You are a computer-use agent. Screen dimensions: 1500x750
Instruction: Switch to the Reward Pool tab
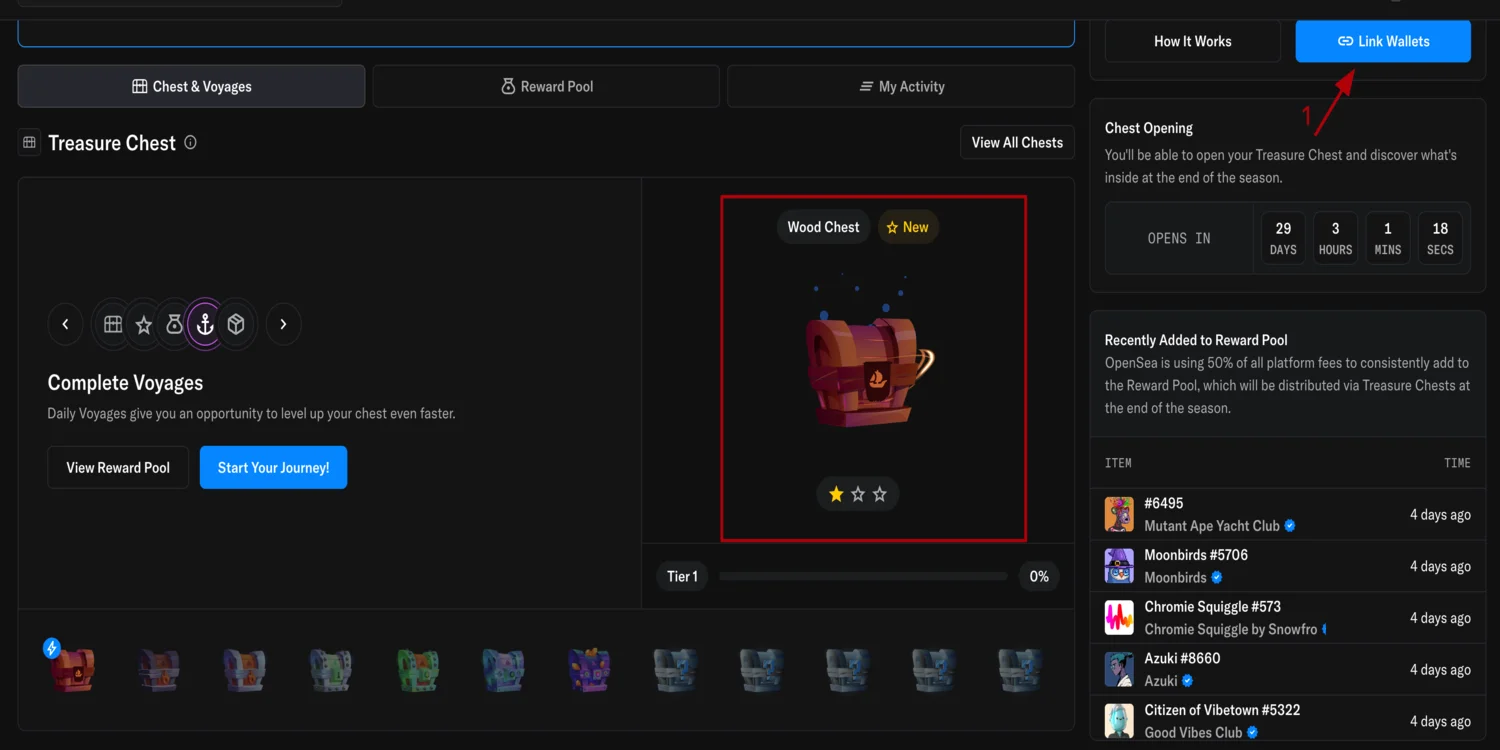click(546, 87)
